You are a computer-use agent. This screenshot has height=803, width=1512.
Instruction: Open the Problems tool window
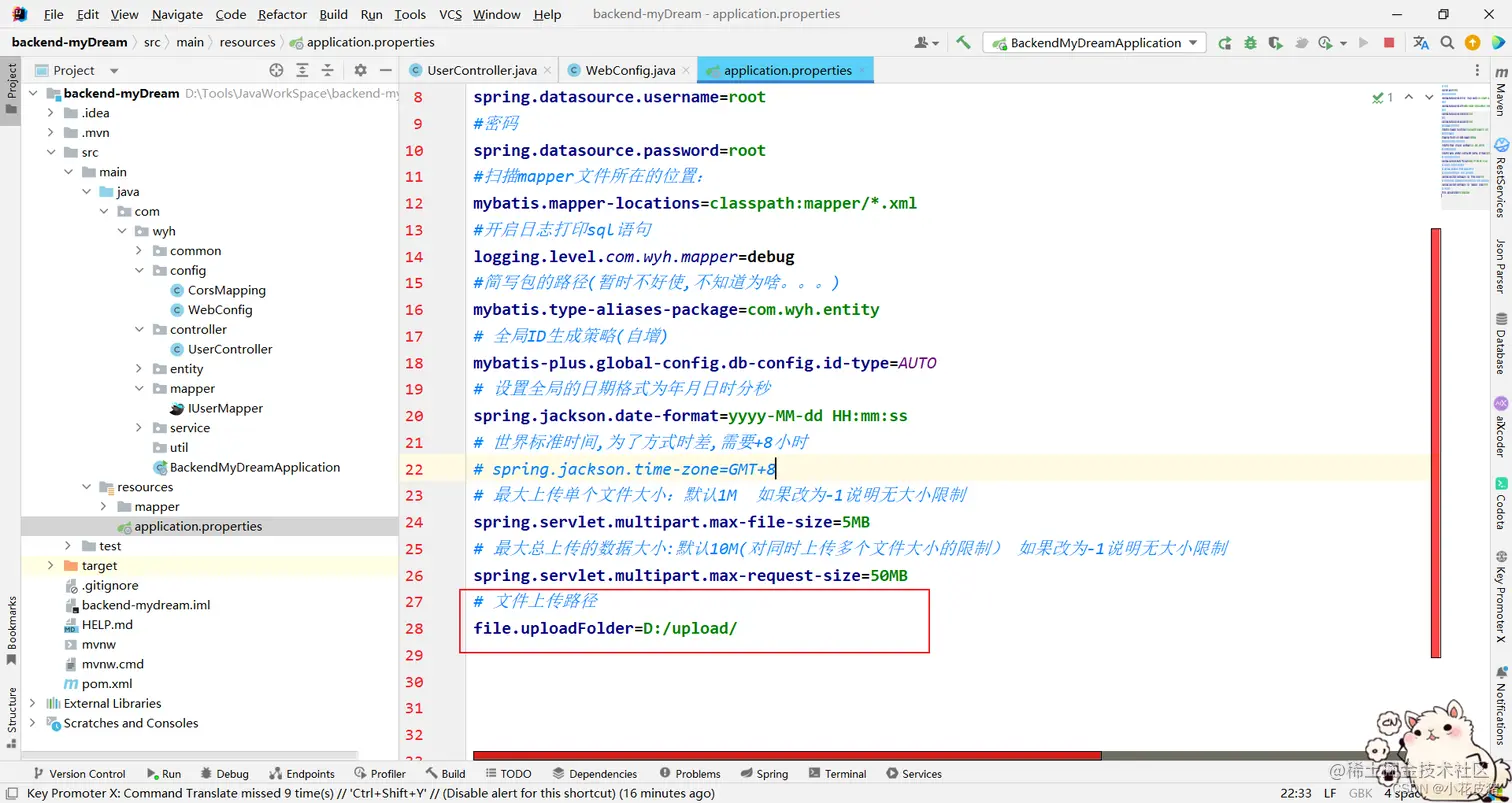[689, 773]
